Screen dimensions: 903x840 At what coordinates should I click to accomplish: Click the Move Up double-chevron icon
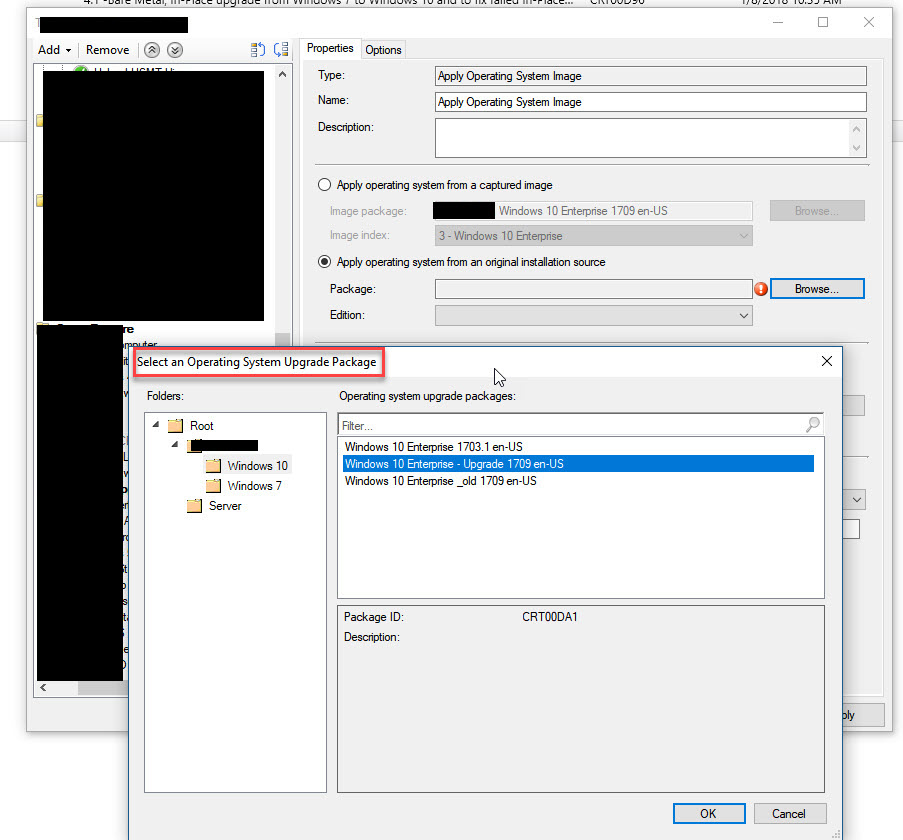(152, 50)
